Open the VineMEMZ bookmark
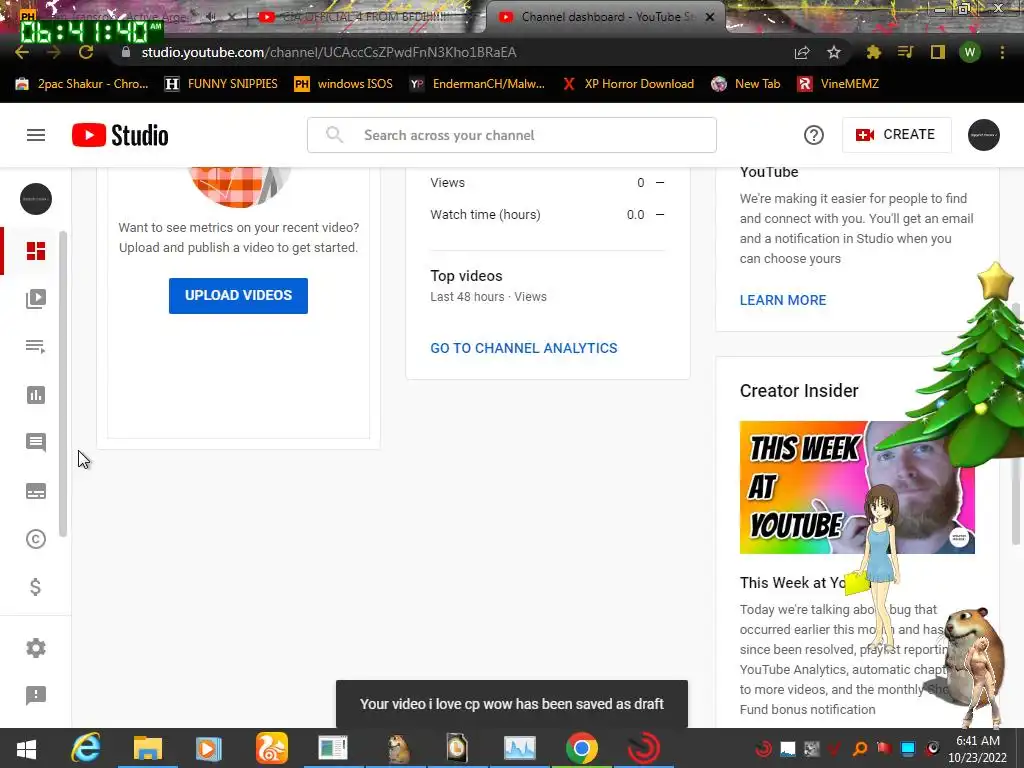The height and width of the screenshot is (768, 1024). click(x=839, y=84)
